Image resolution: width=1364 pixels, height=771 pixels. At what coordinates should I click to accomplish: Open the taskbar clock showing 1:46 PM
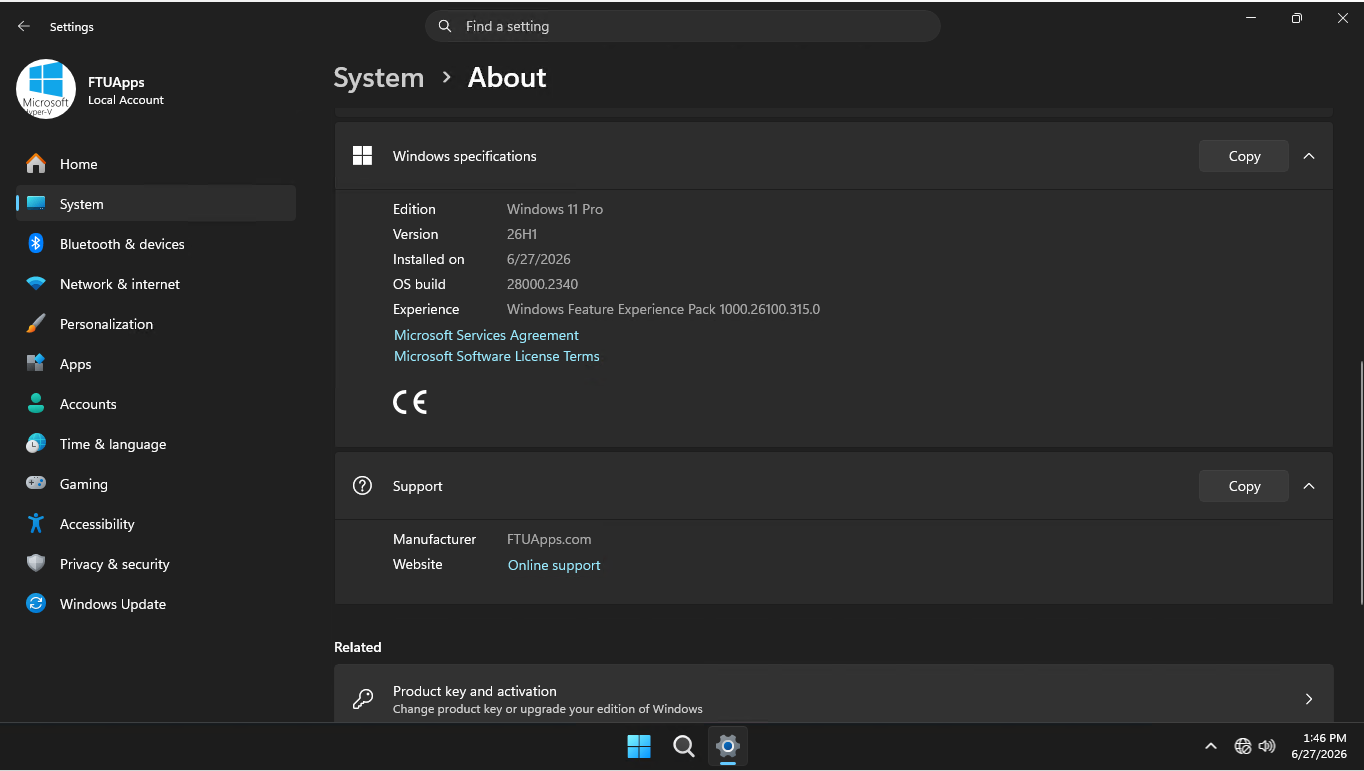tap(1319, 746)
